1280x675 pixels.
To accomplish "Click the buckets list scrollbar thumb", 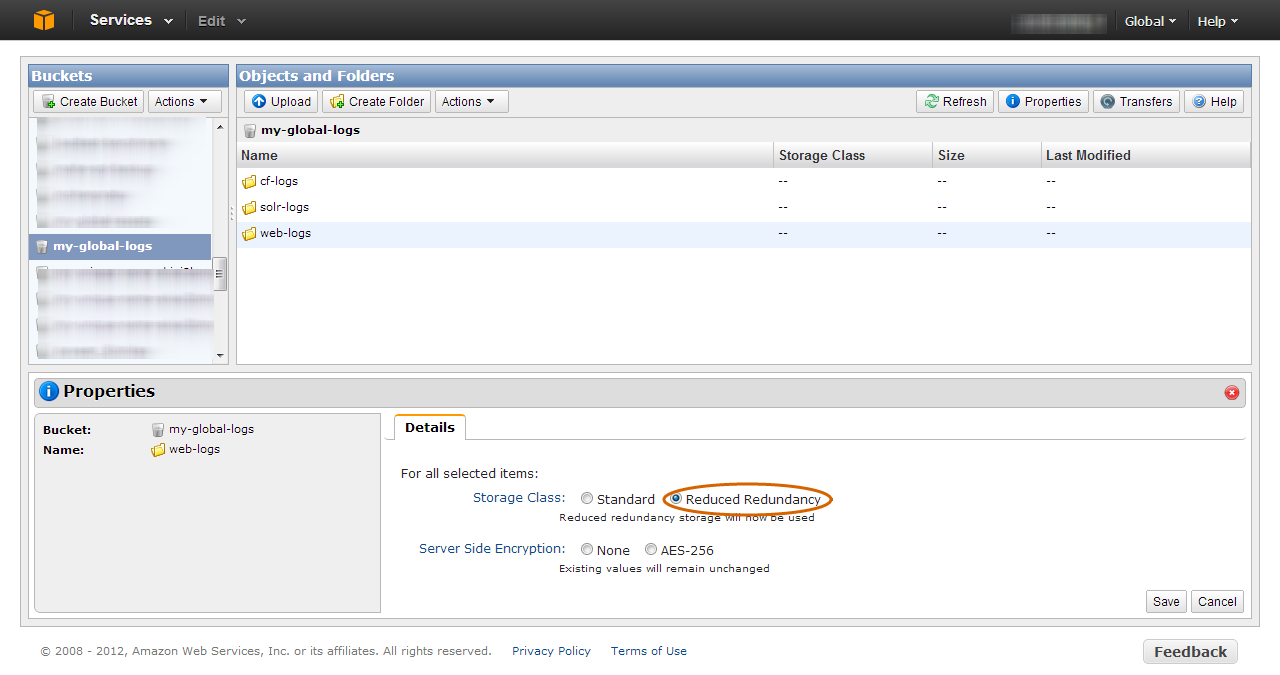I will (220, 273).
